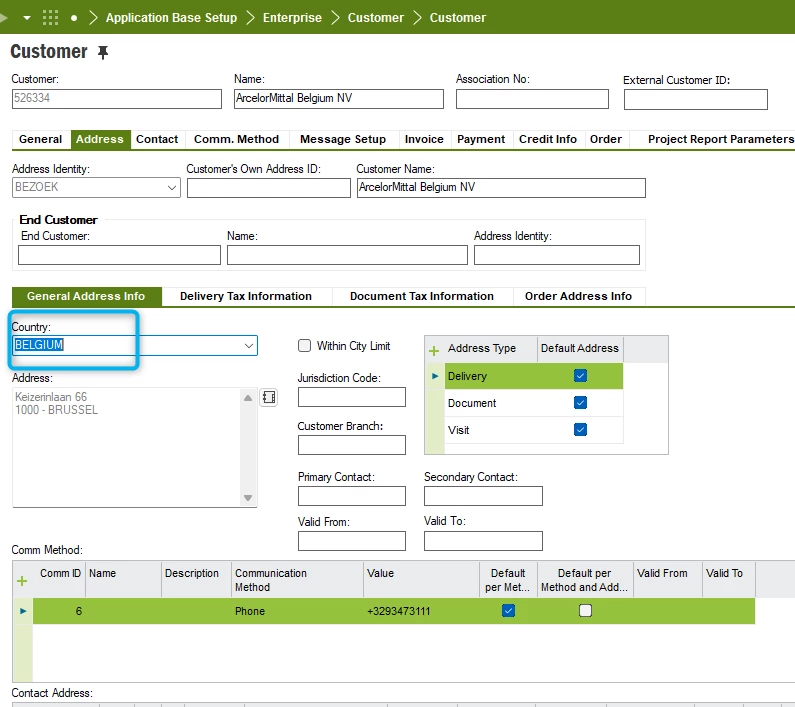795x707 pixels.
Task: Click the Name field ArcelorMittal Belgium NV
Action: (339, 99)
